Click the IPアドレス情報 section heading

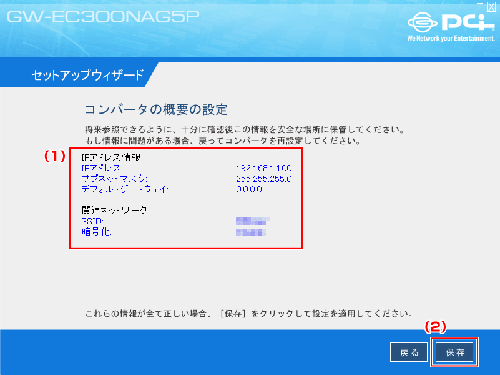(111, 157)
